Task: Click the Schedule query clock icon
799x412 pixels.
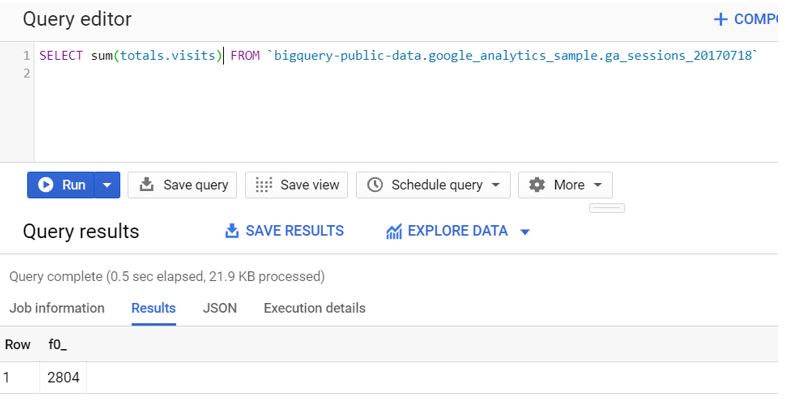Action: [x=375, y=185]
